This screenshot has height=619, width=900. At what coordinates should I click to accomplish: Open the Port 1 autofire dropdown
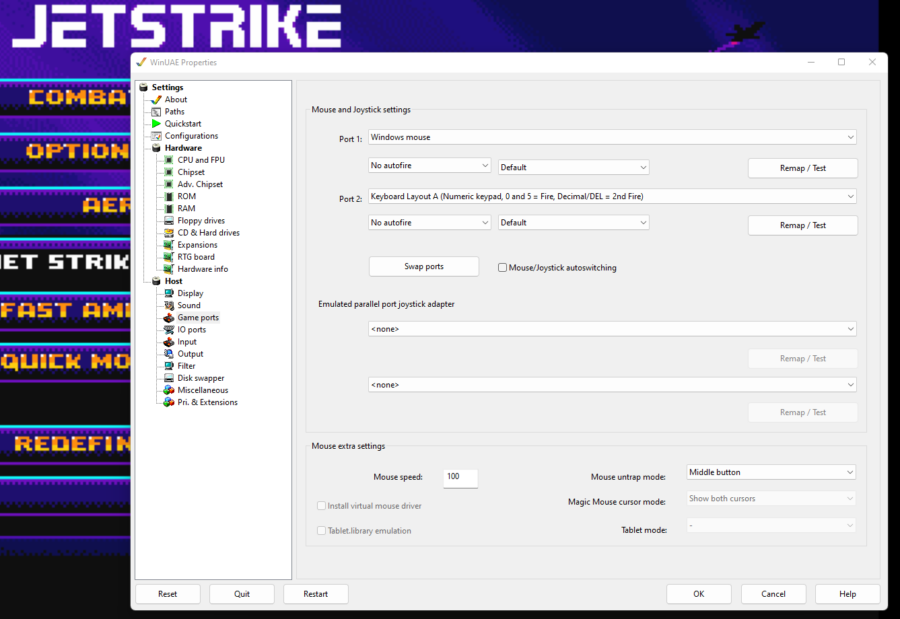(x=429, y=165)
